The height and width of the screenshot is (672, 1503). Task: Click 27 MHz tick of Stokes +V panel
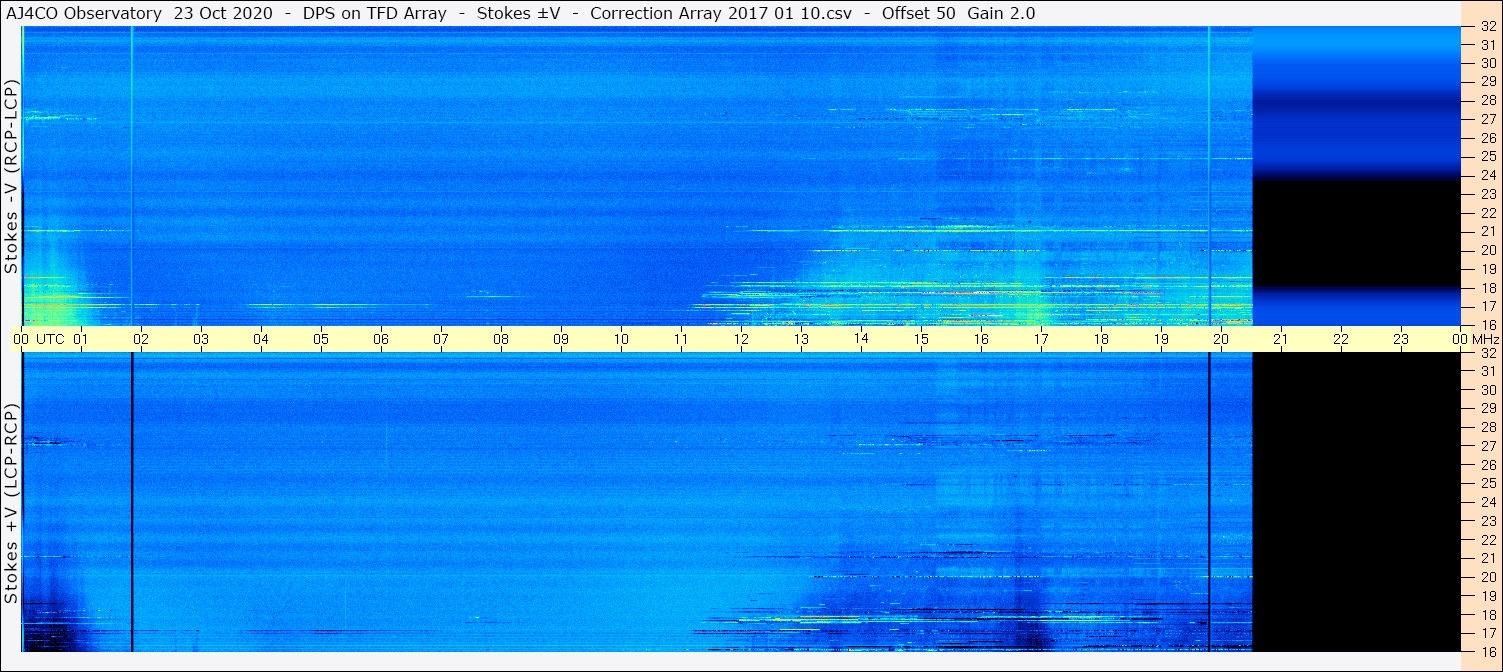[1487, 446]
